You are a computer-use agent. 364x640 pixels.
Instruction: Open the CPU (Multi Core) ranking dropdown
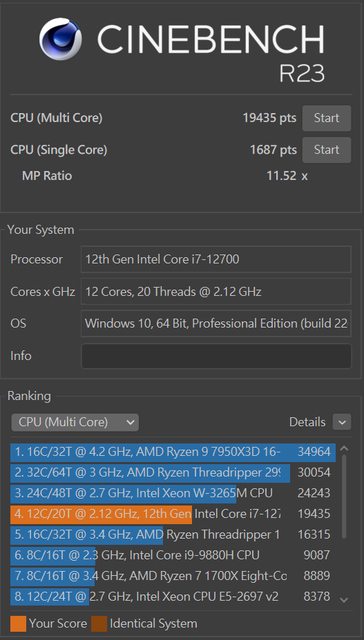pyautogui.click(x=75, y=422)
